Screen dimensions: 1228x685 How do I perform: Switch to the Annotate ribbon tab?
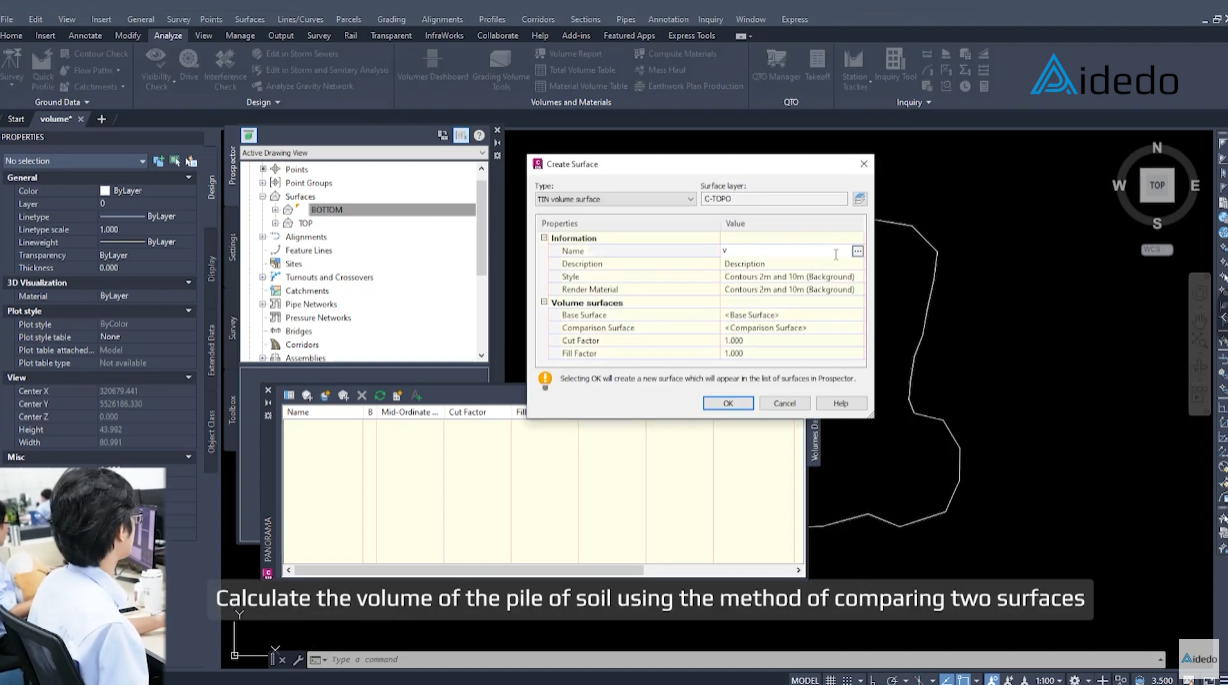[x=85, y=35]
